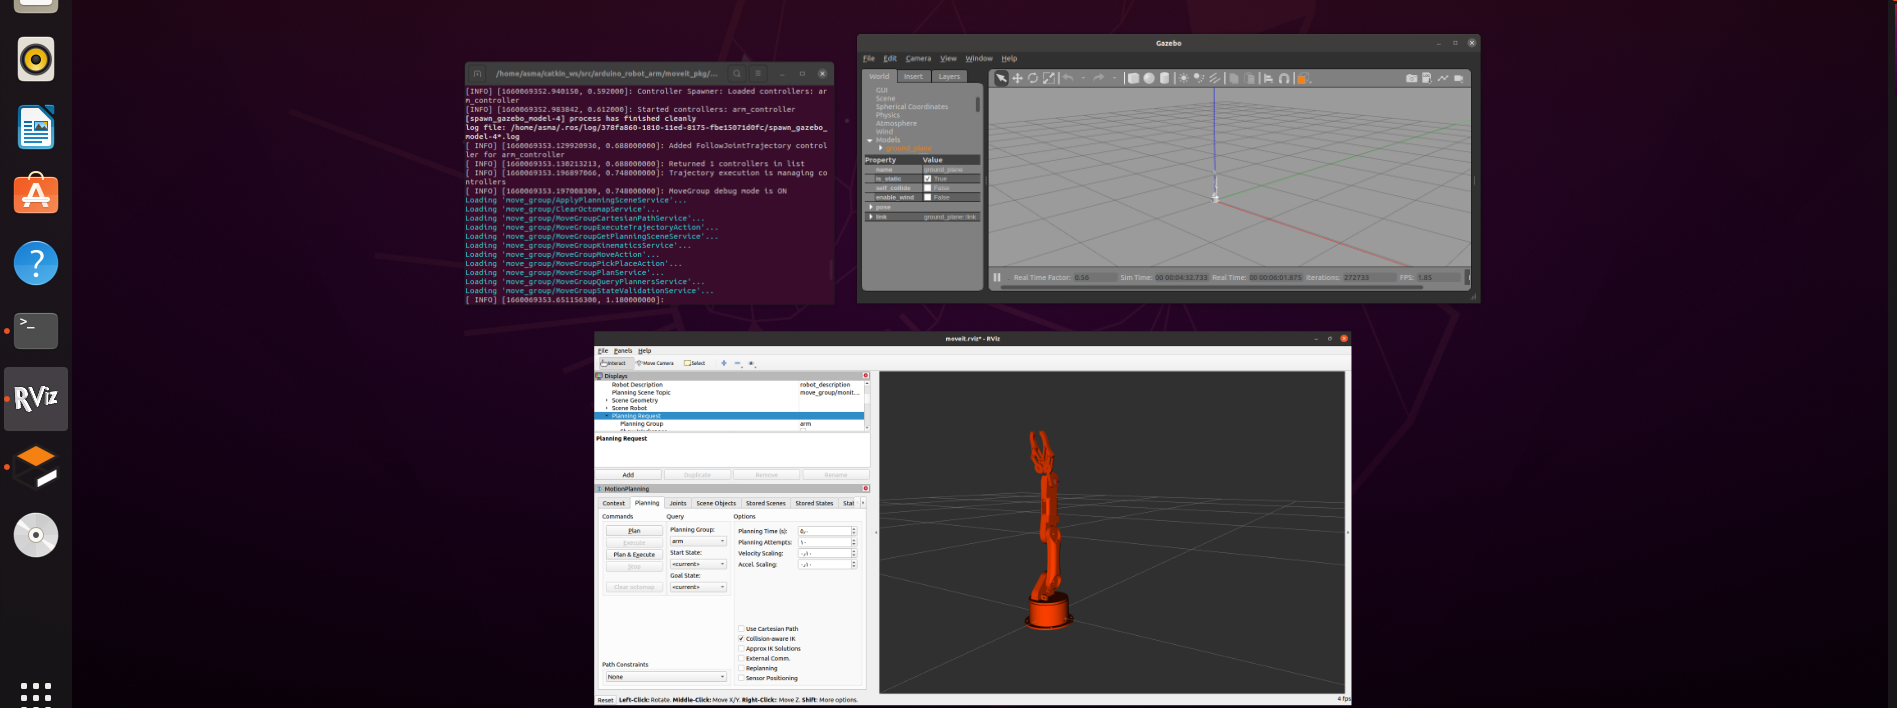Open the Planning Group arm dropdown
This screenshot has height=708, width=1897.
698,541
